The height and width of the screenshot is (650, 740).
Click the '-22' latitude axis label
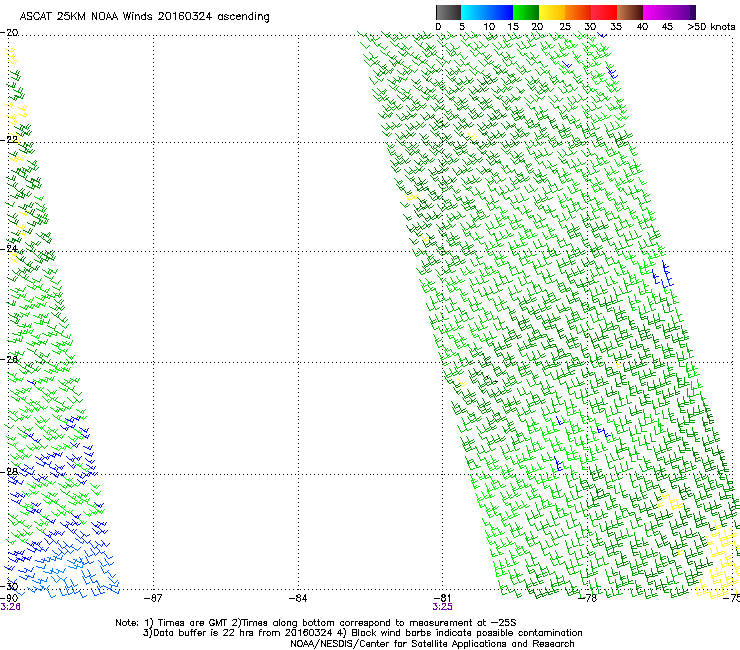coord(9,140)
